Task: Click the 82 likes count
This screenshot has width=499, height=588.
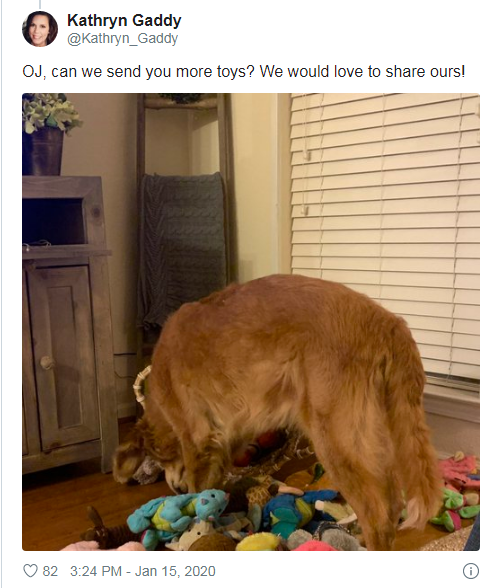Action: coord(50,571)
